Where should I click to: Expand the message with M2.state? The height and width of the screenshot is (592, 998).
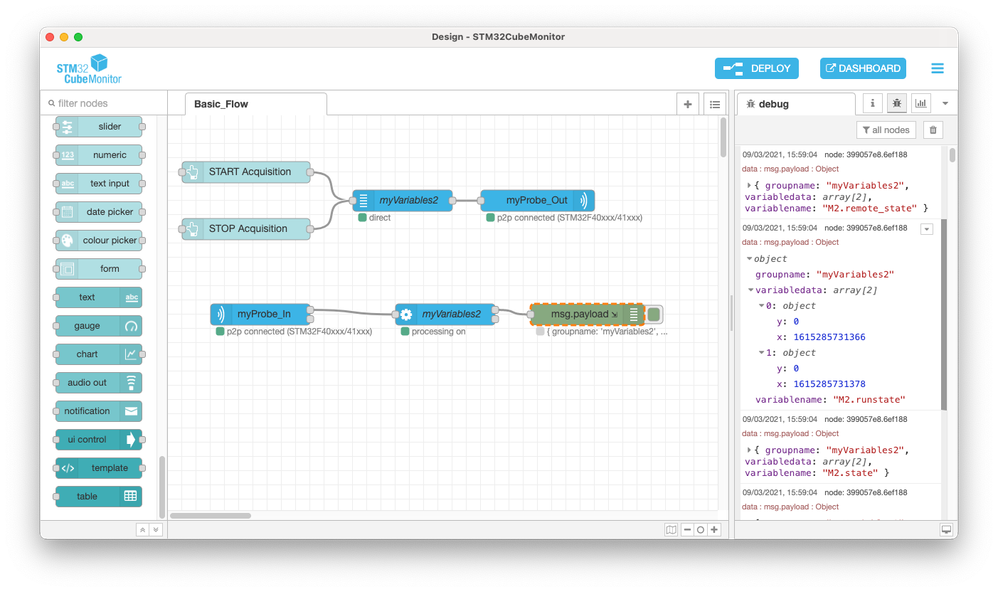tap(749, 449)
